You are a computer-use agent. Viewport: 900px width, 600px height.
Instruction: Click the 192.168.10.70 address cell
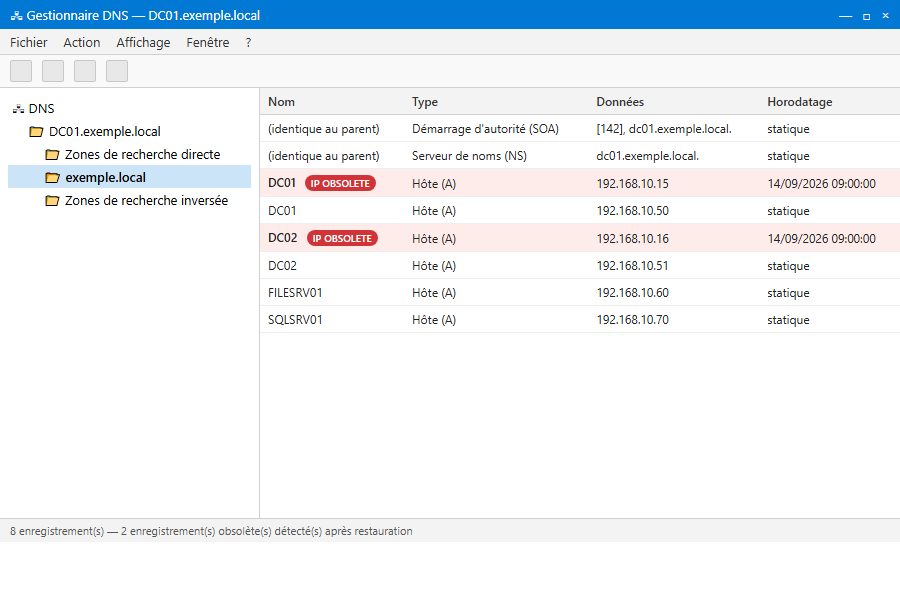[x=633, y=320]
